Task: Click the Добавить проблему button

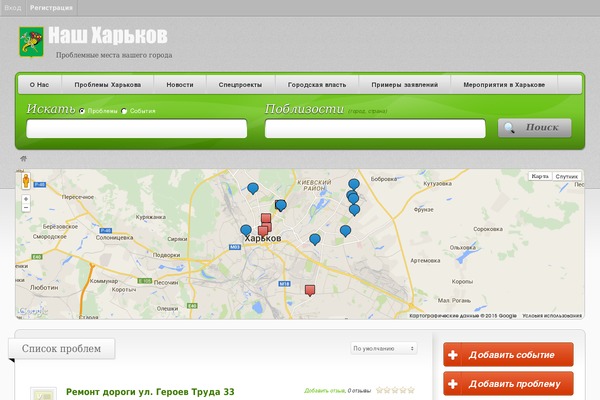Action: [x=508, y=384]
